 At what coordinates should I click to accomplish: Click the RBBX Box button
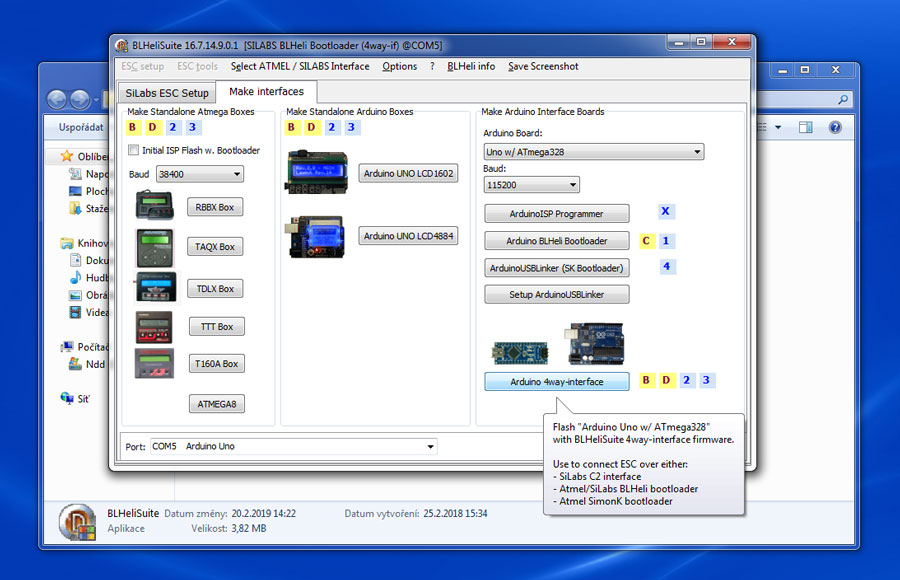215,207
